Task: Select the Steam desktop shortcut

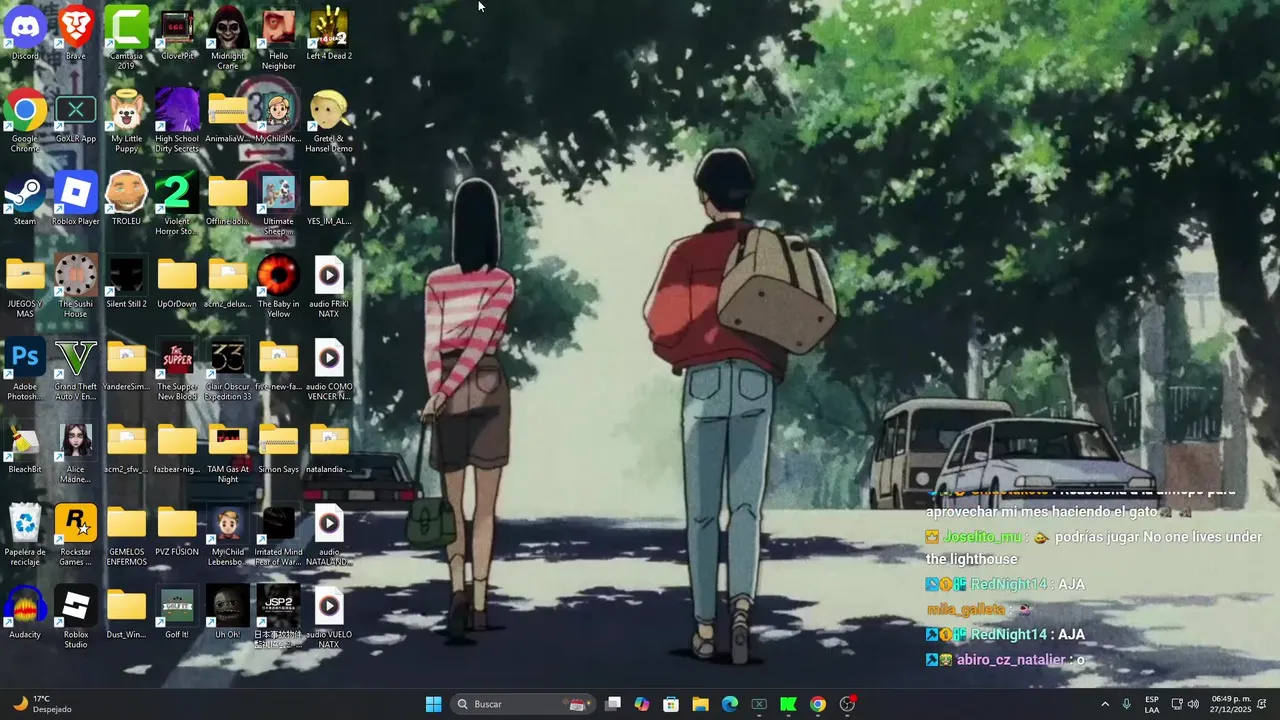Action: (25, 199)
